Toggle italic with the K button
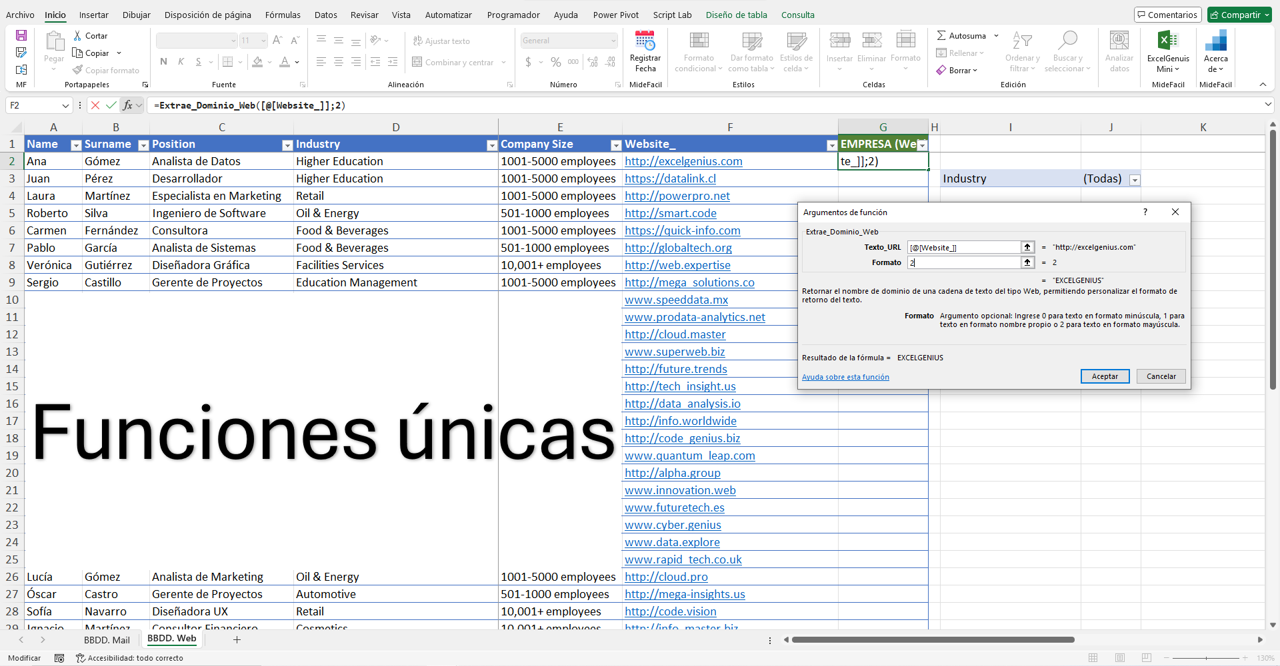 coord(181,62)
